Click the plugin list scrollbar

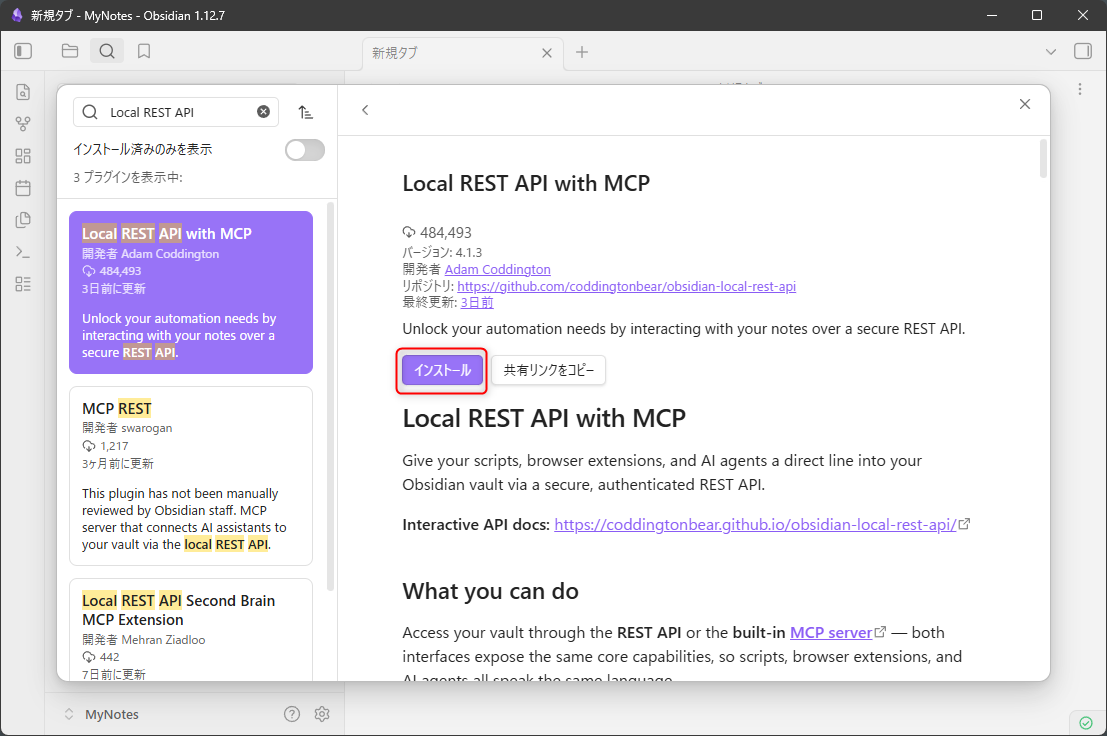[330, 395]
